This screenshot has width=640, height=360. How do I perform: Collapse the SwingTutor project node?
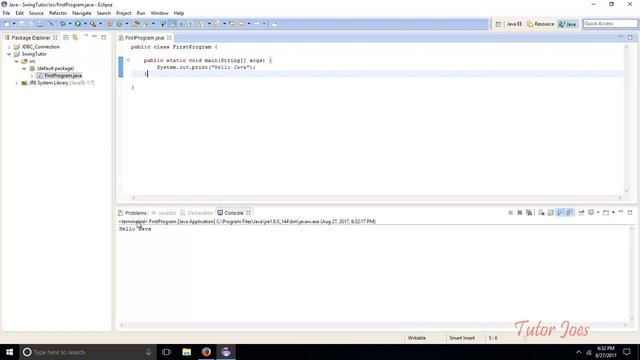[9, 54]
